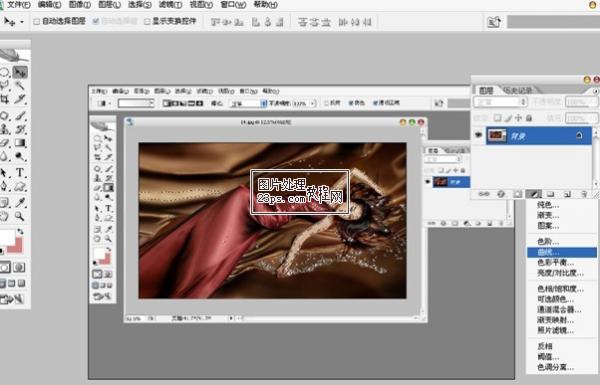Screen dimensions: 600x385
Task: Select the Brush tool
Action: click(20, 115)
